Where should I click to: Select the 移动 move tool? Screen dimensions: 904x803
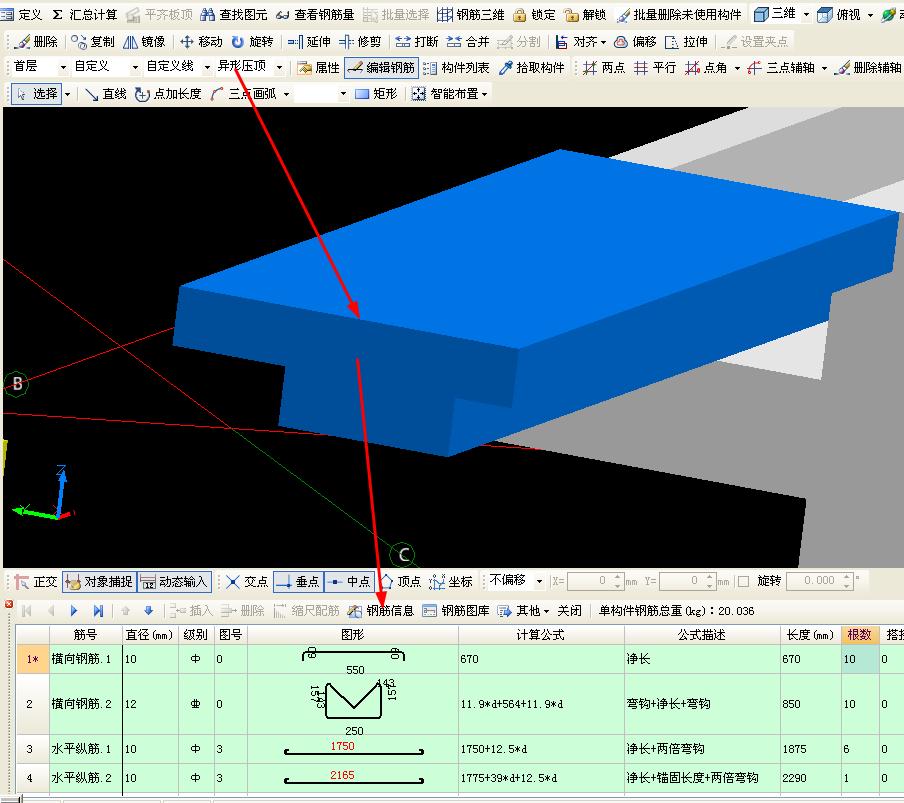[201, 42]
